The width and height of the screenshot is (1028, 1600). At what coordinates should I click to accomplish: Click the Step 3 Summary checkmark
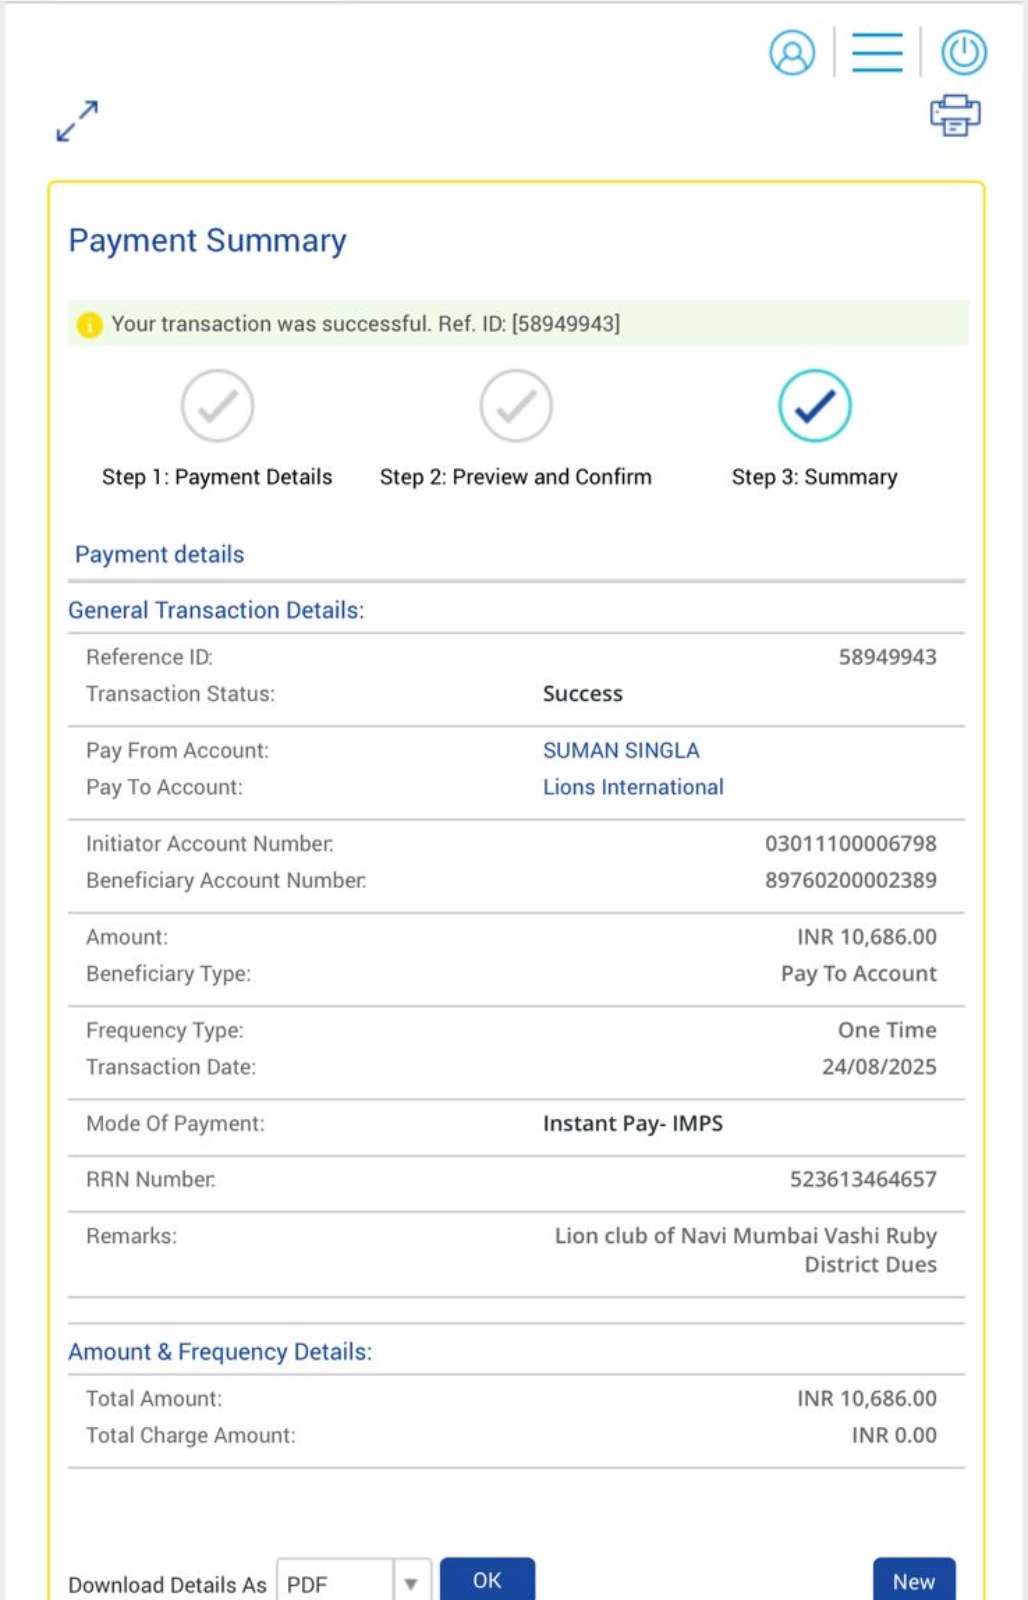(x=815, y=406)
